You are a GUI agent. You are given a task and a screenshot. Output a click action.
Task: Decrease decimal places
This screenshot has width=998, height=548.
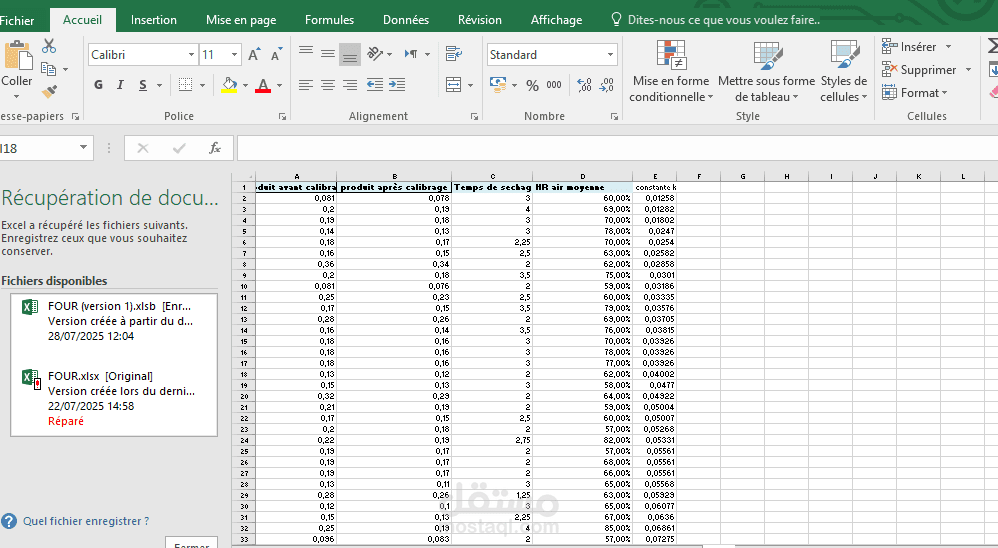(x=607, y=85)
